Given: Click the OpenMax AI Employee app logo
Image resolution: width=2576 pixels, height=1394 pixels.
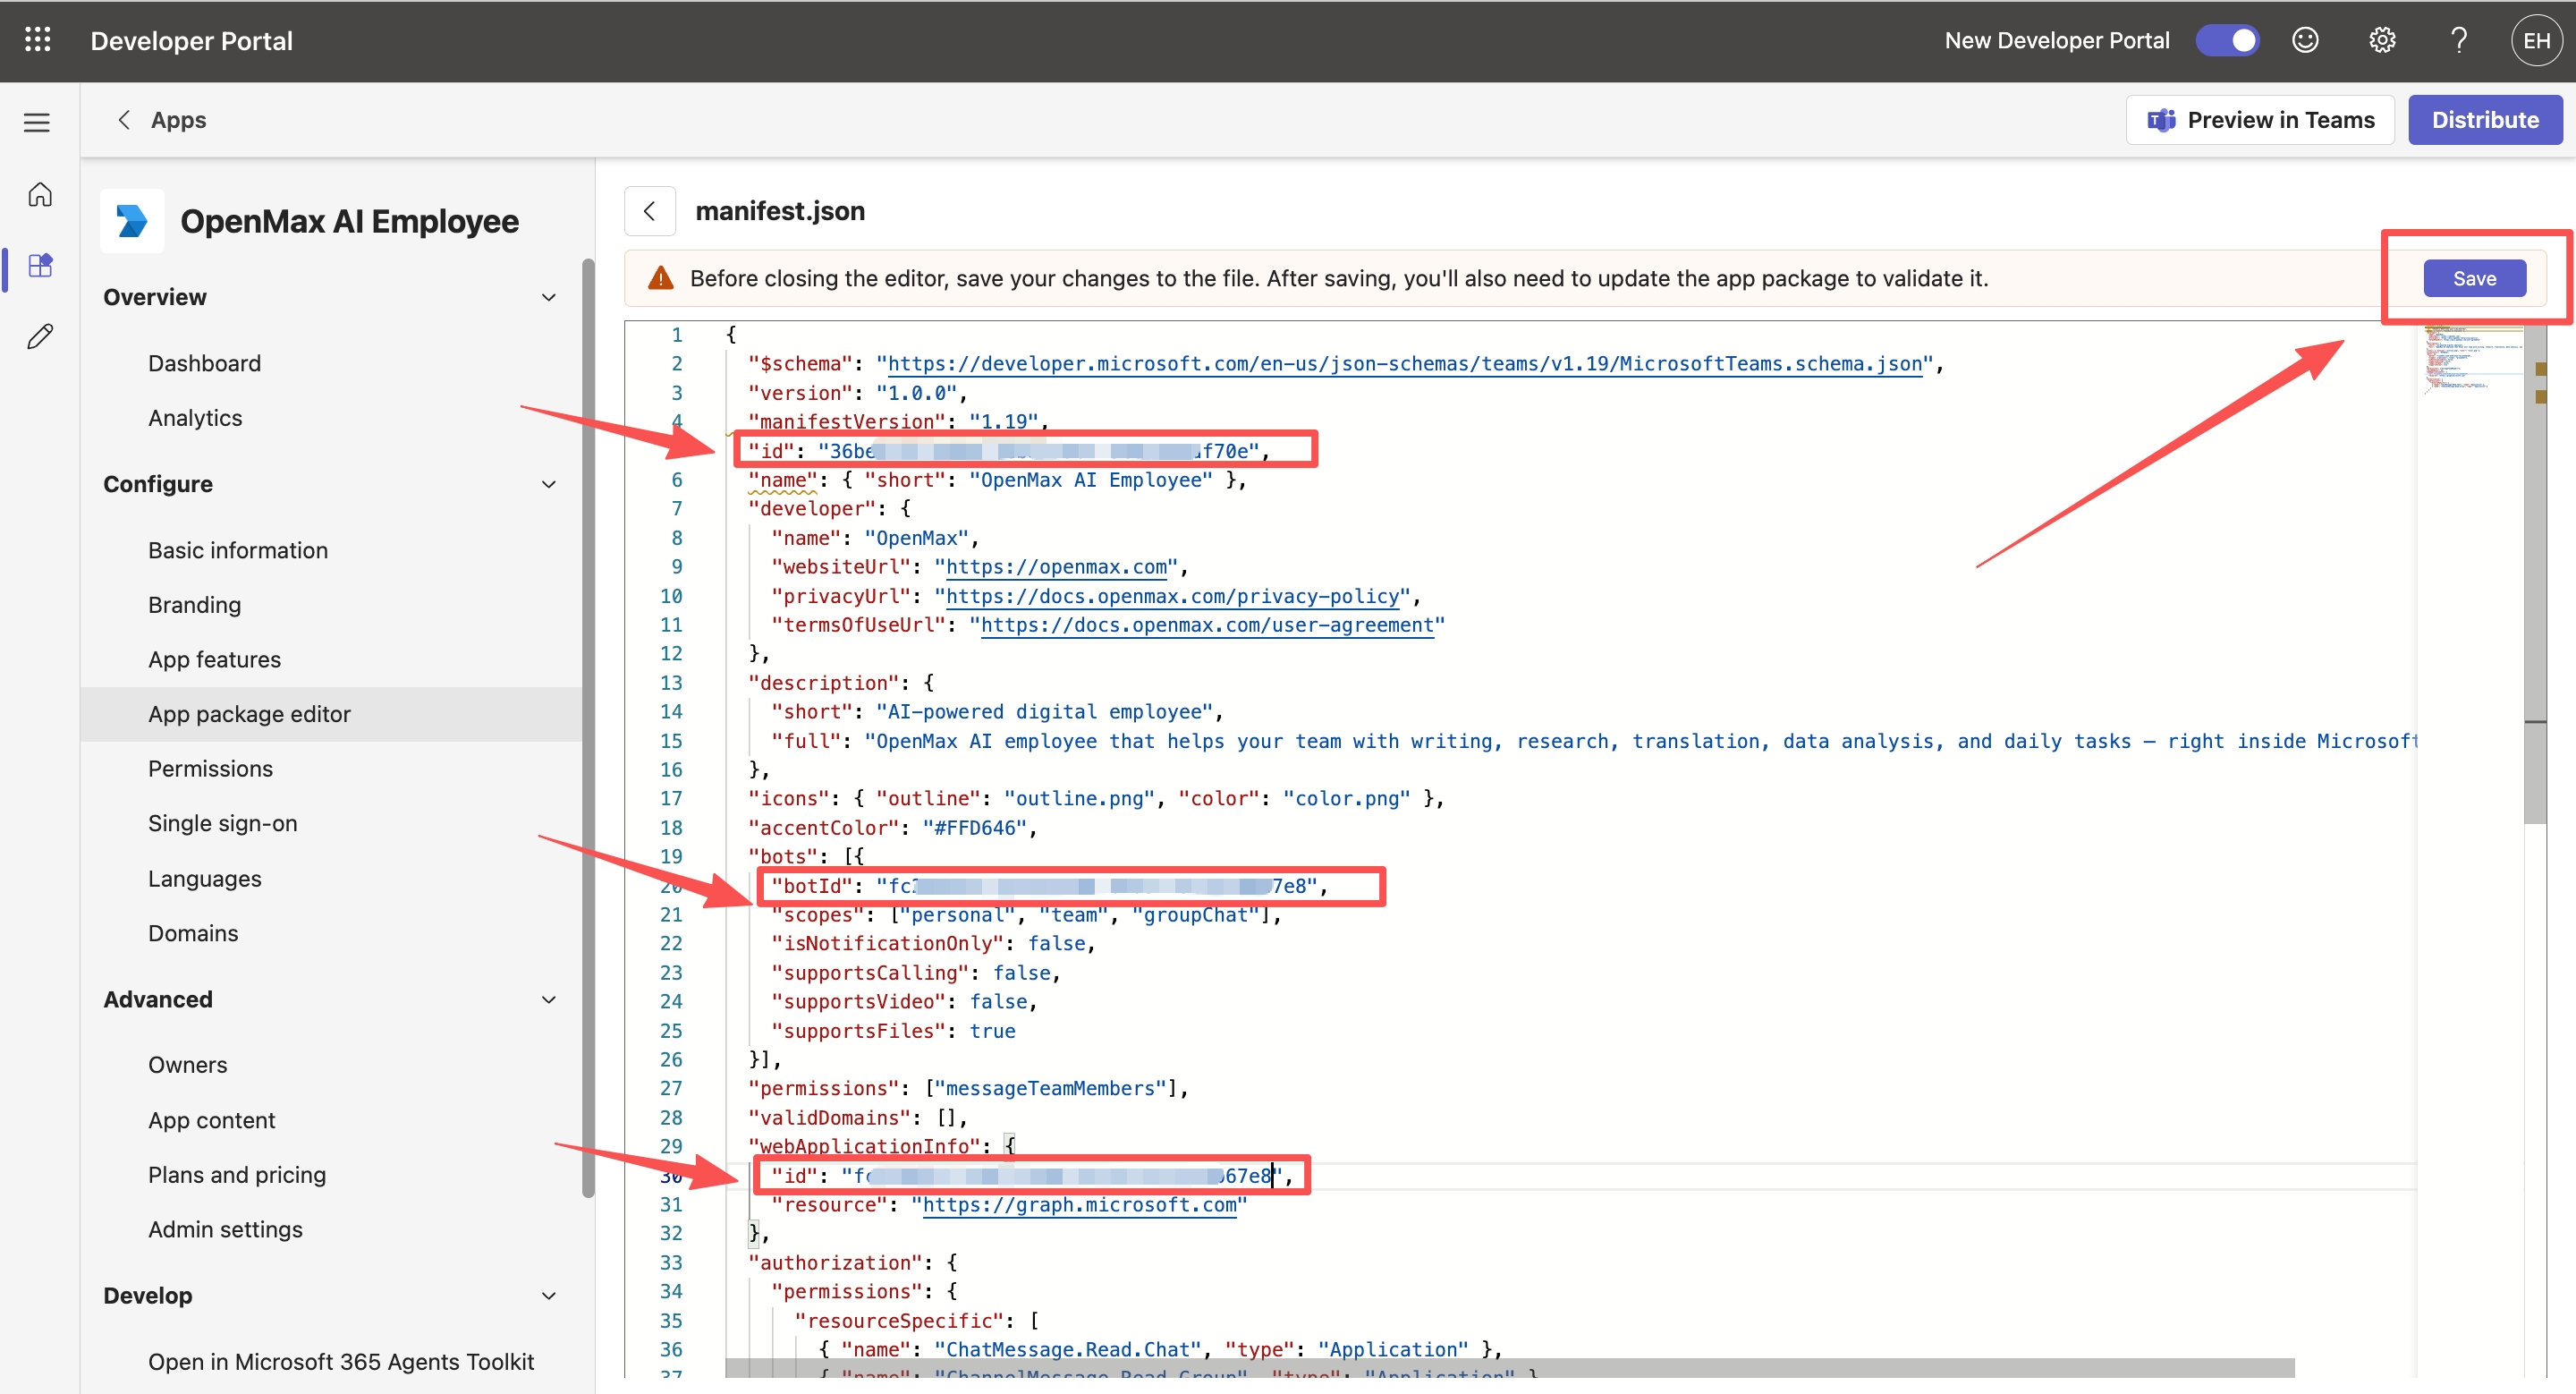Looking at the screenshot, I should (x=132, y=221).
